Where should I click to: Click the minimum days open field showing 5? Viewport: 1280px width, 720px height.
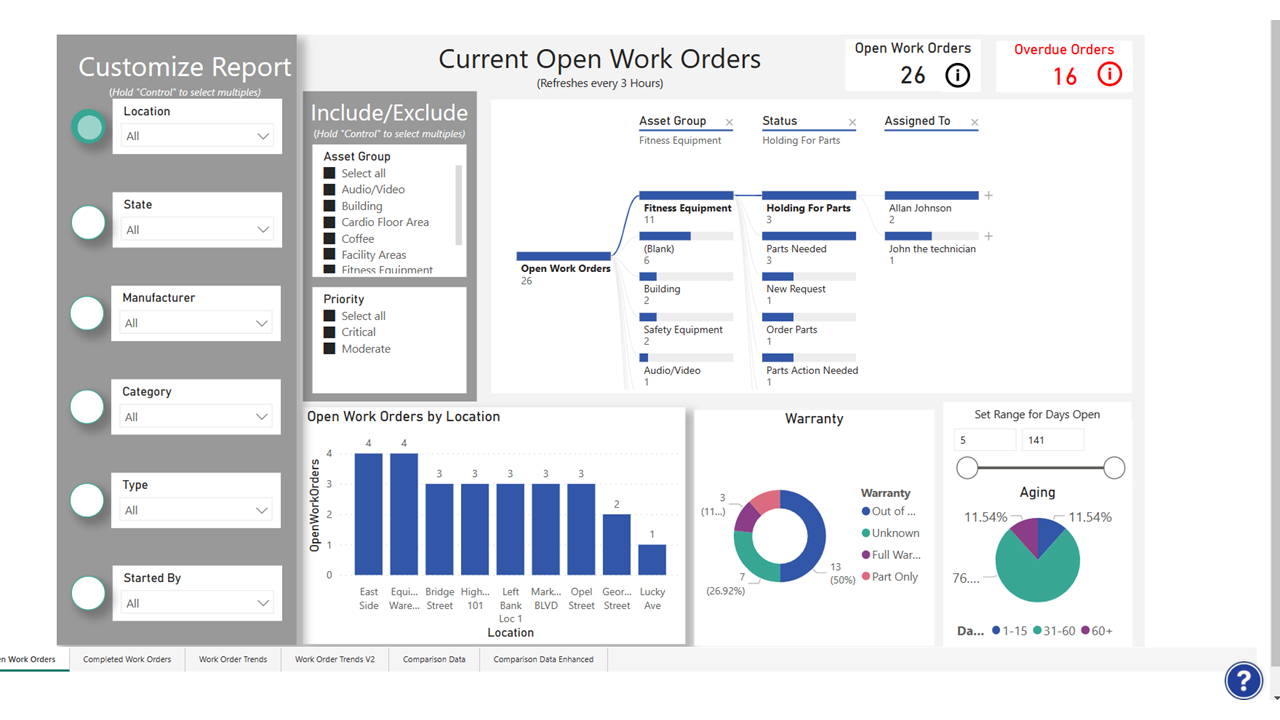click(985, 440)
